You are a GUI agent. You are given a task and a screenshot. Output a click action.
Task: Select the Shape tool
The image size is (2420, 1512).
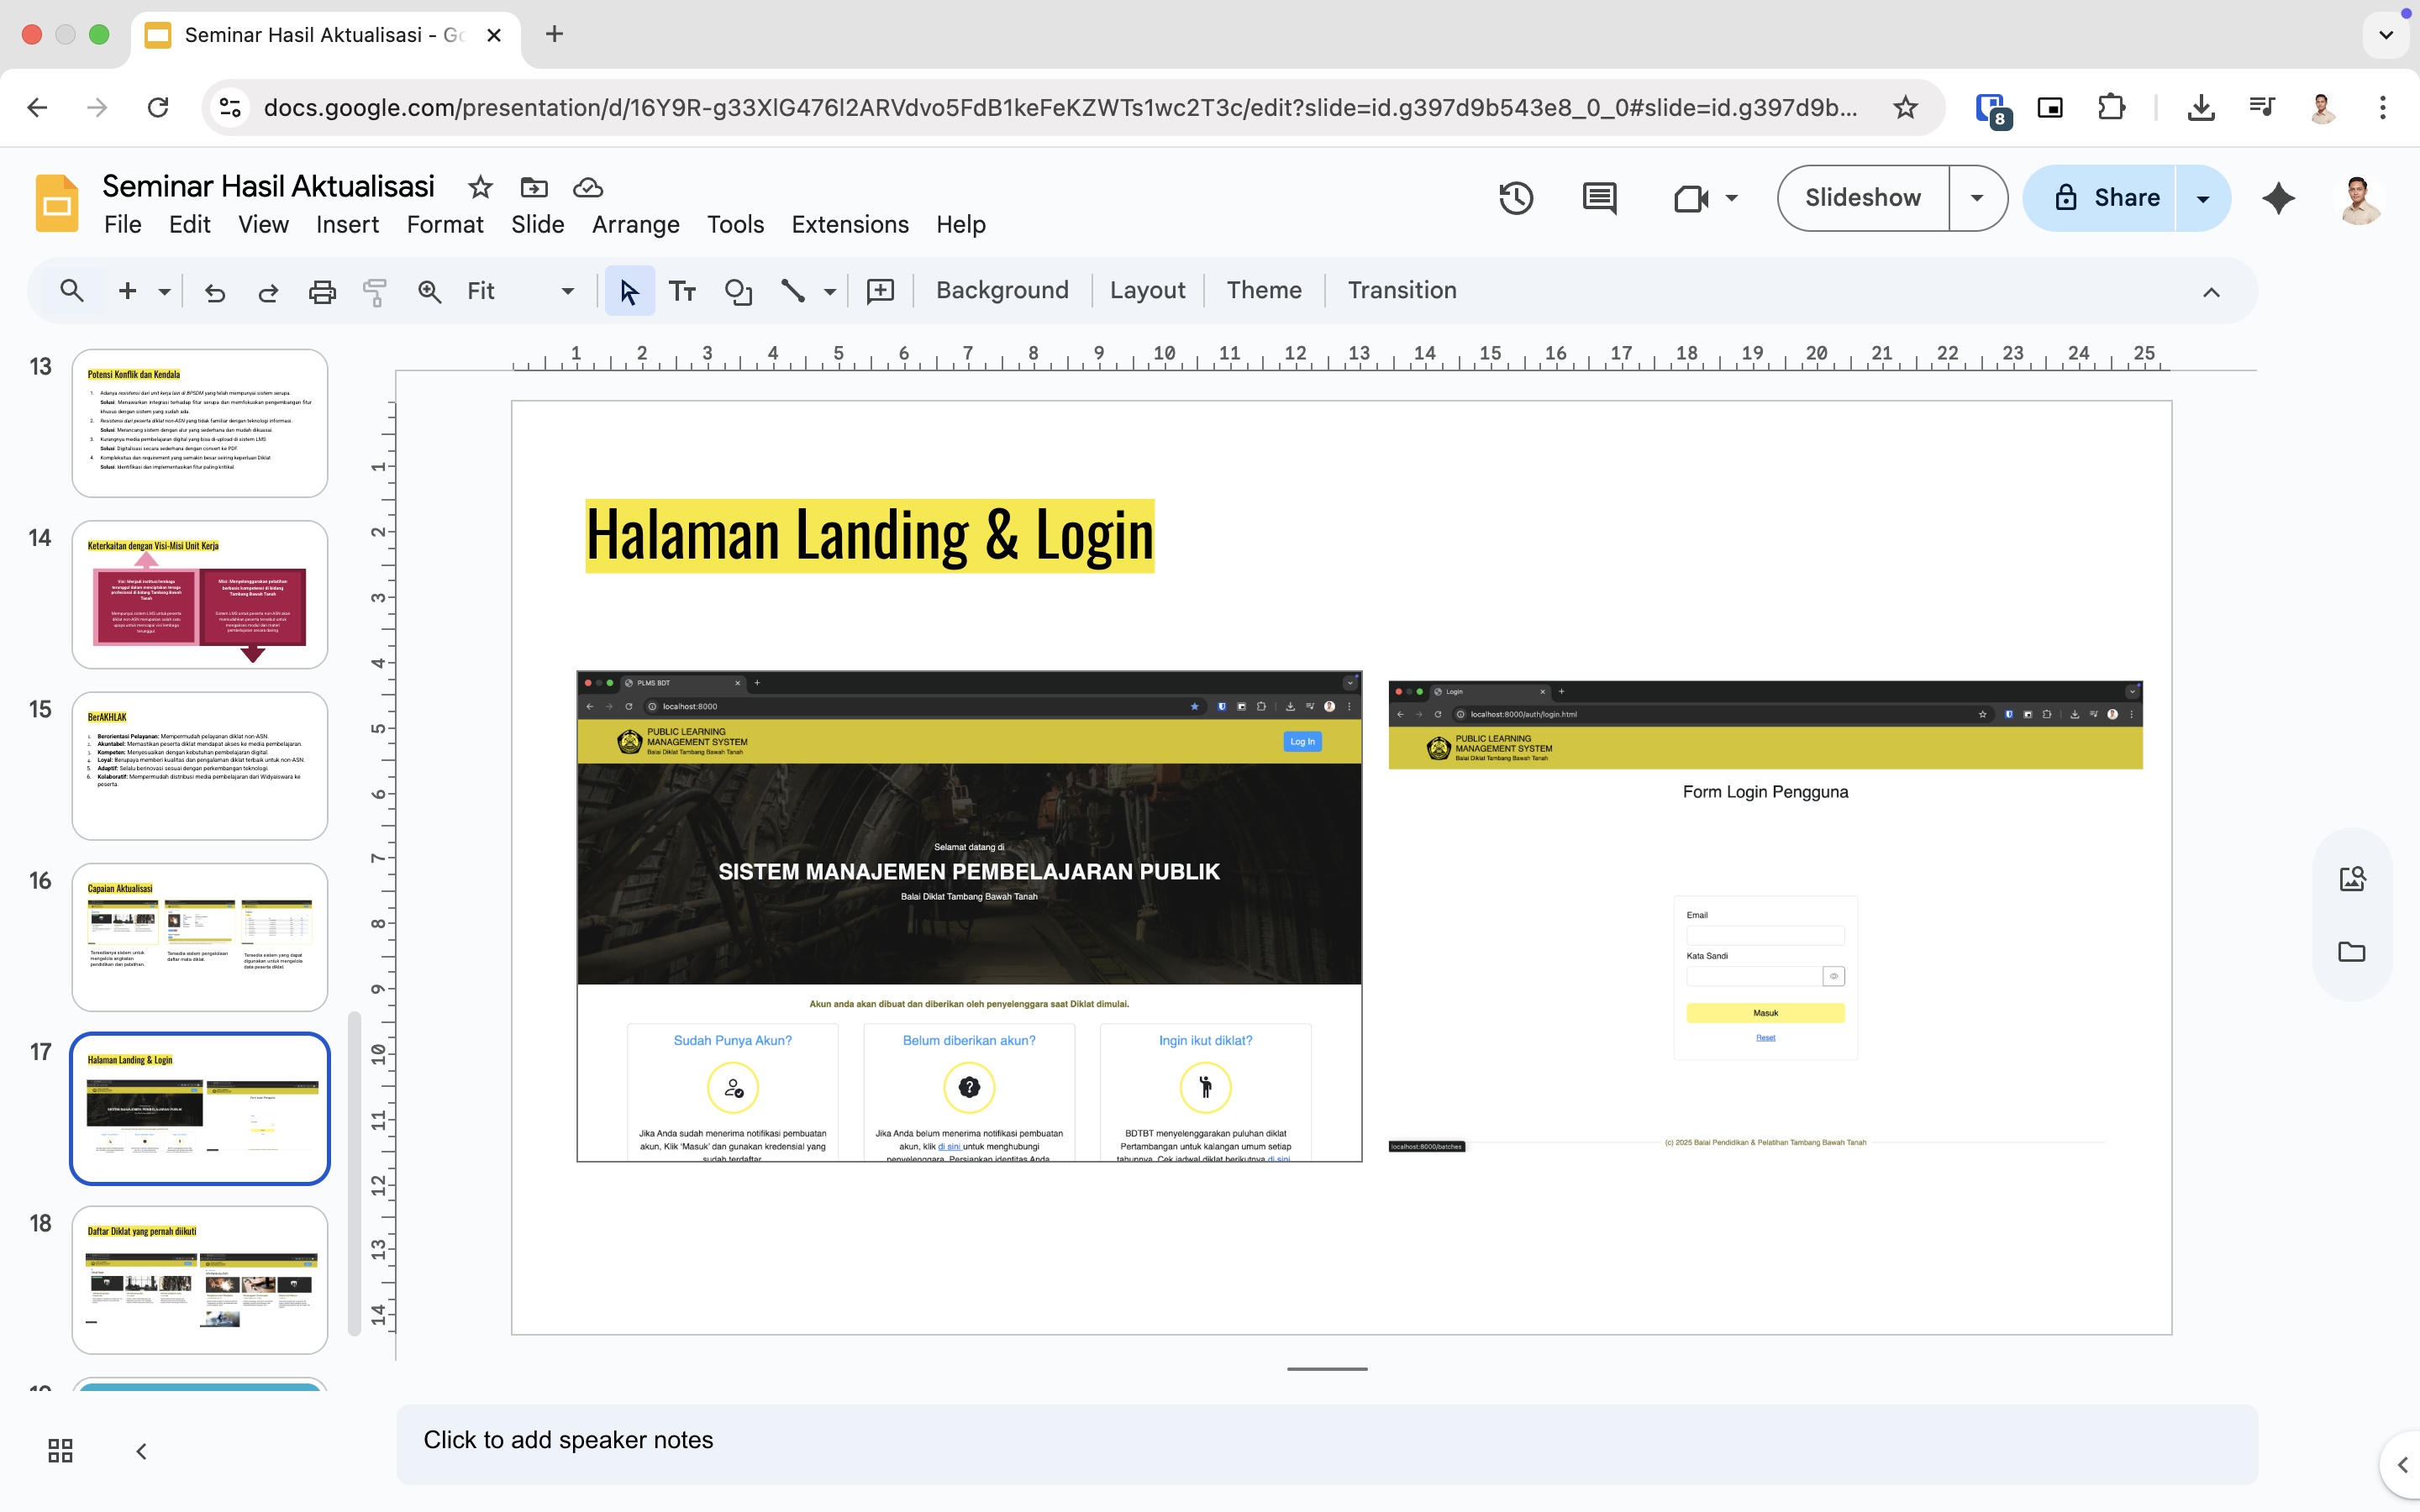[x=738, y=291]
